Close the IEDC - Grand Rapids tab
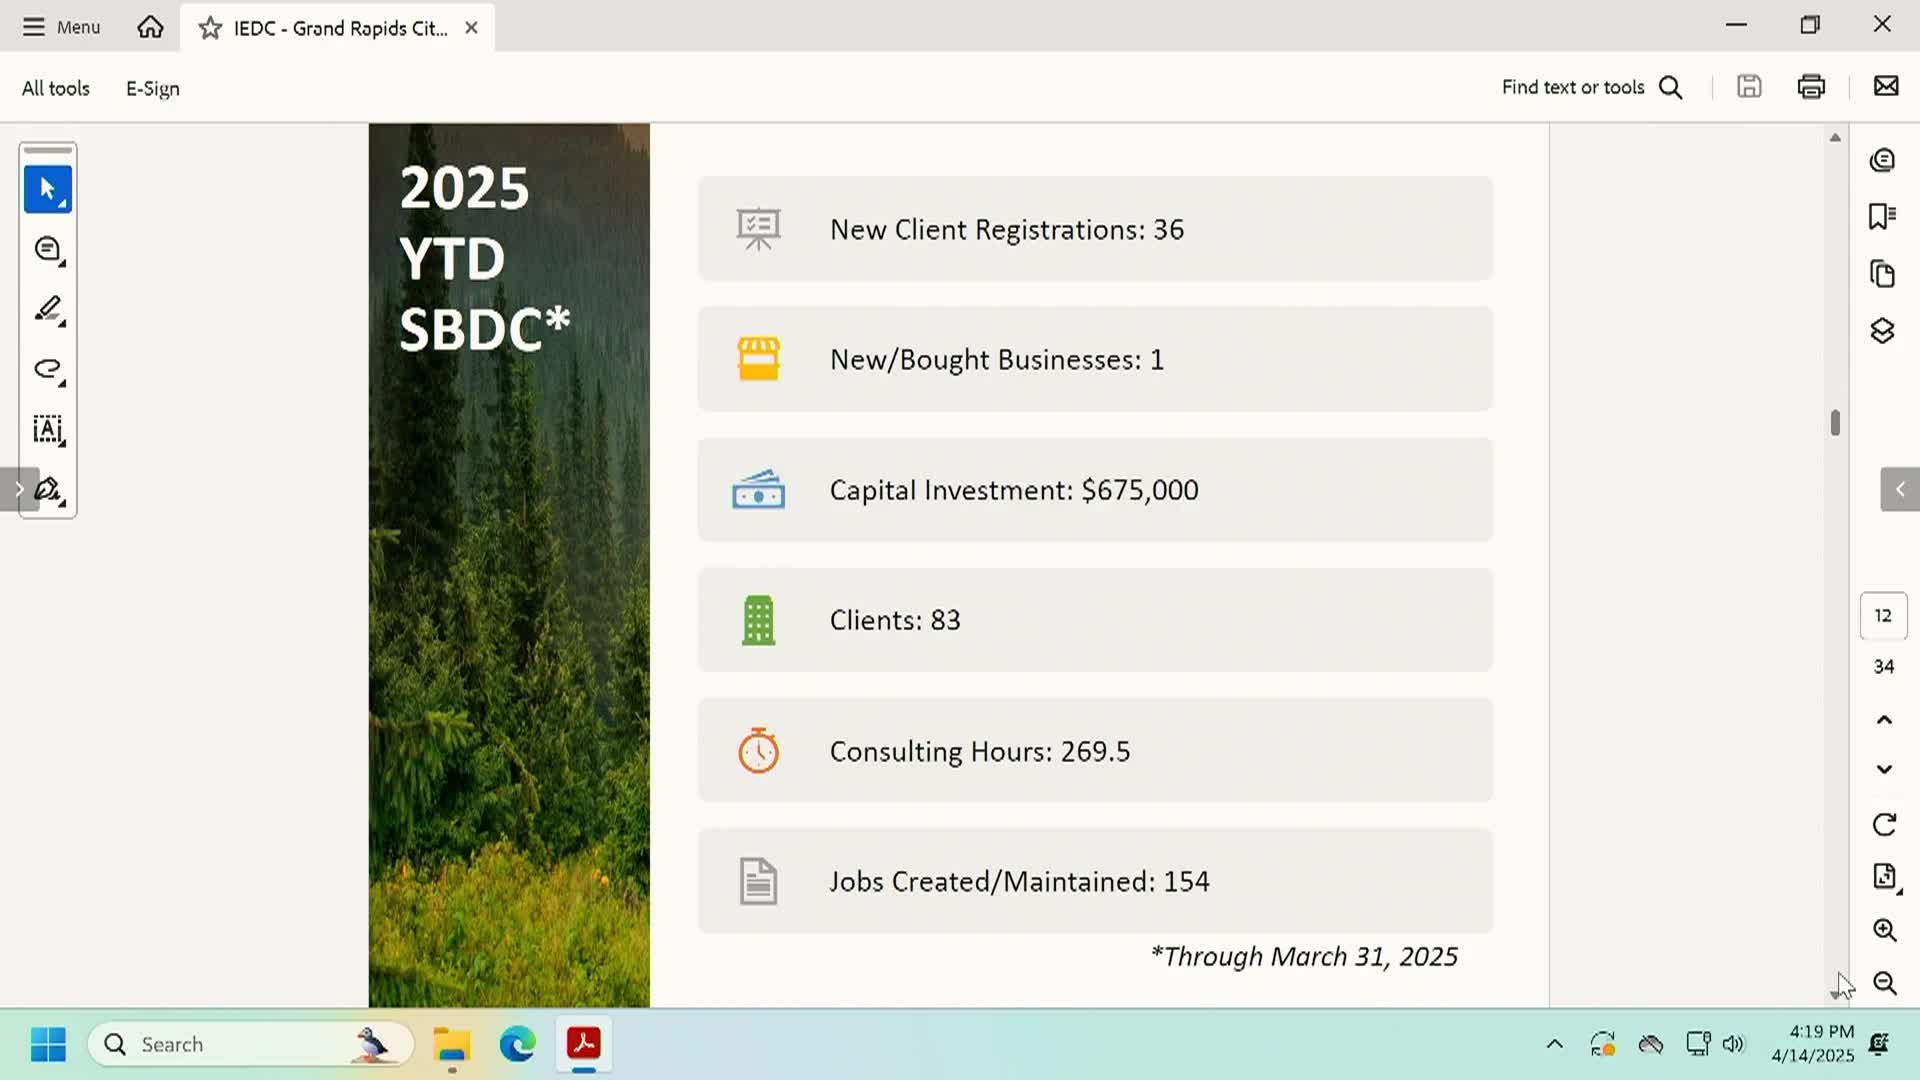The height and width of the screenshot is (1080, 1920). point(471,28)
